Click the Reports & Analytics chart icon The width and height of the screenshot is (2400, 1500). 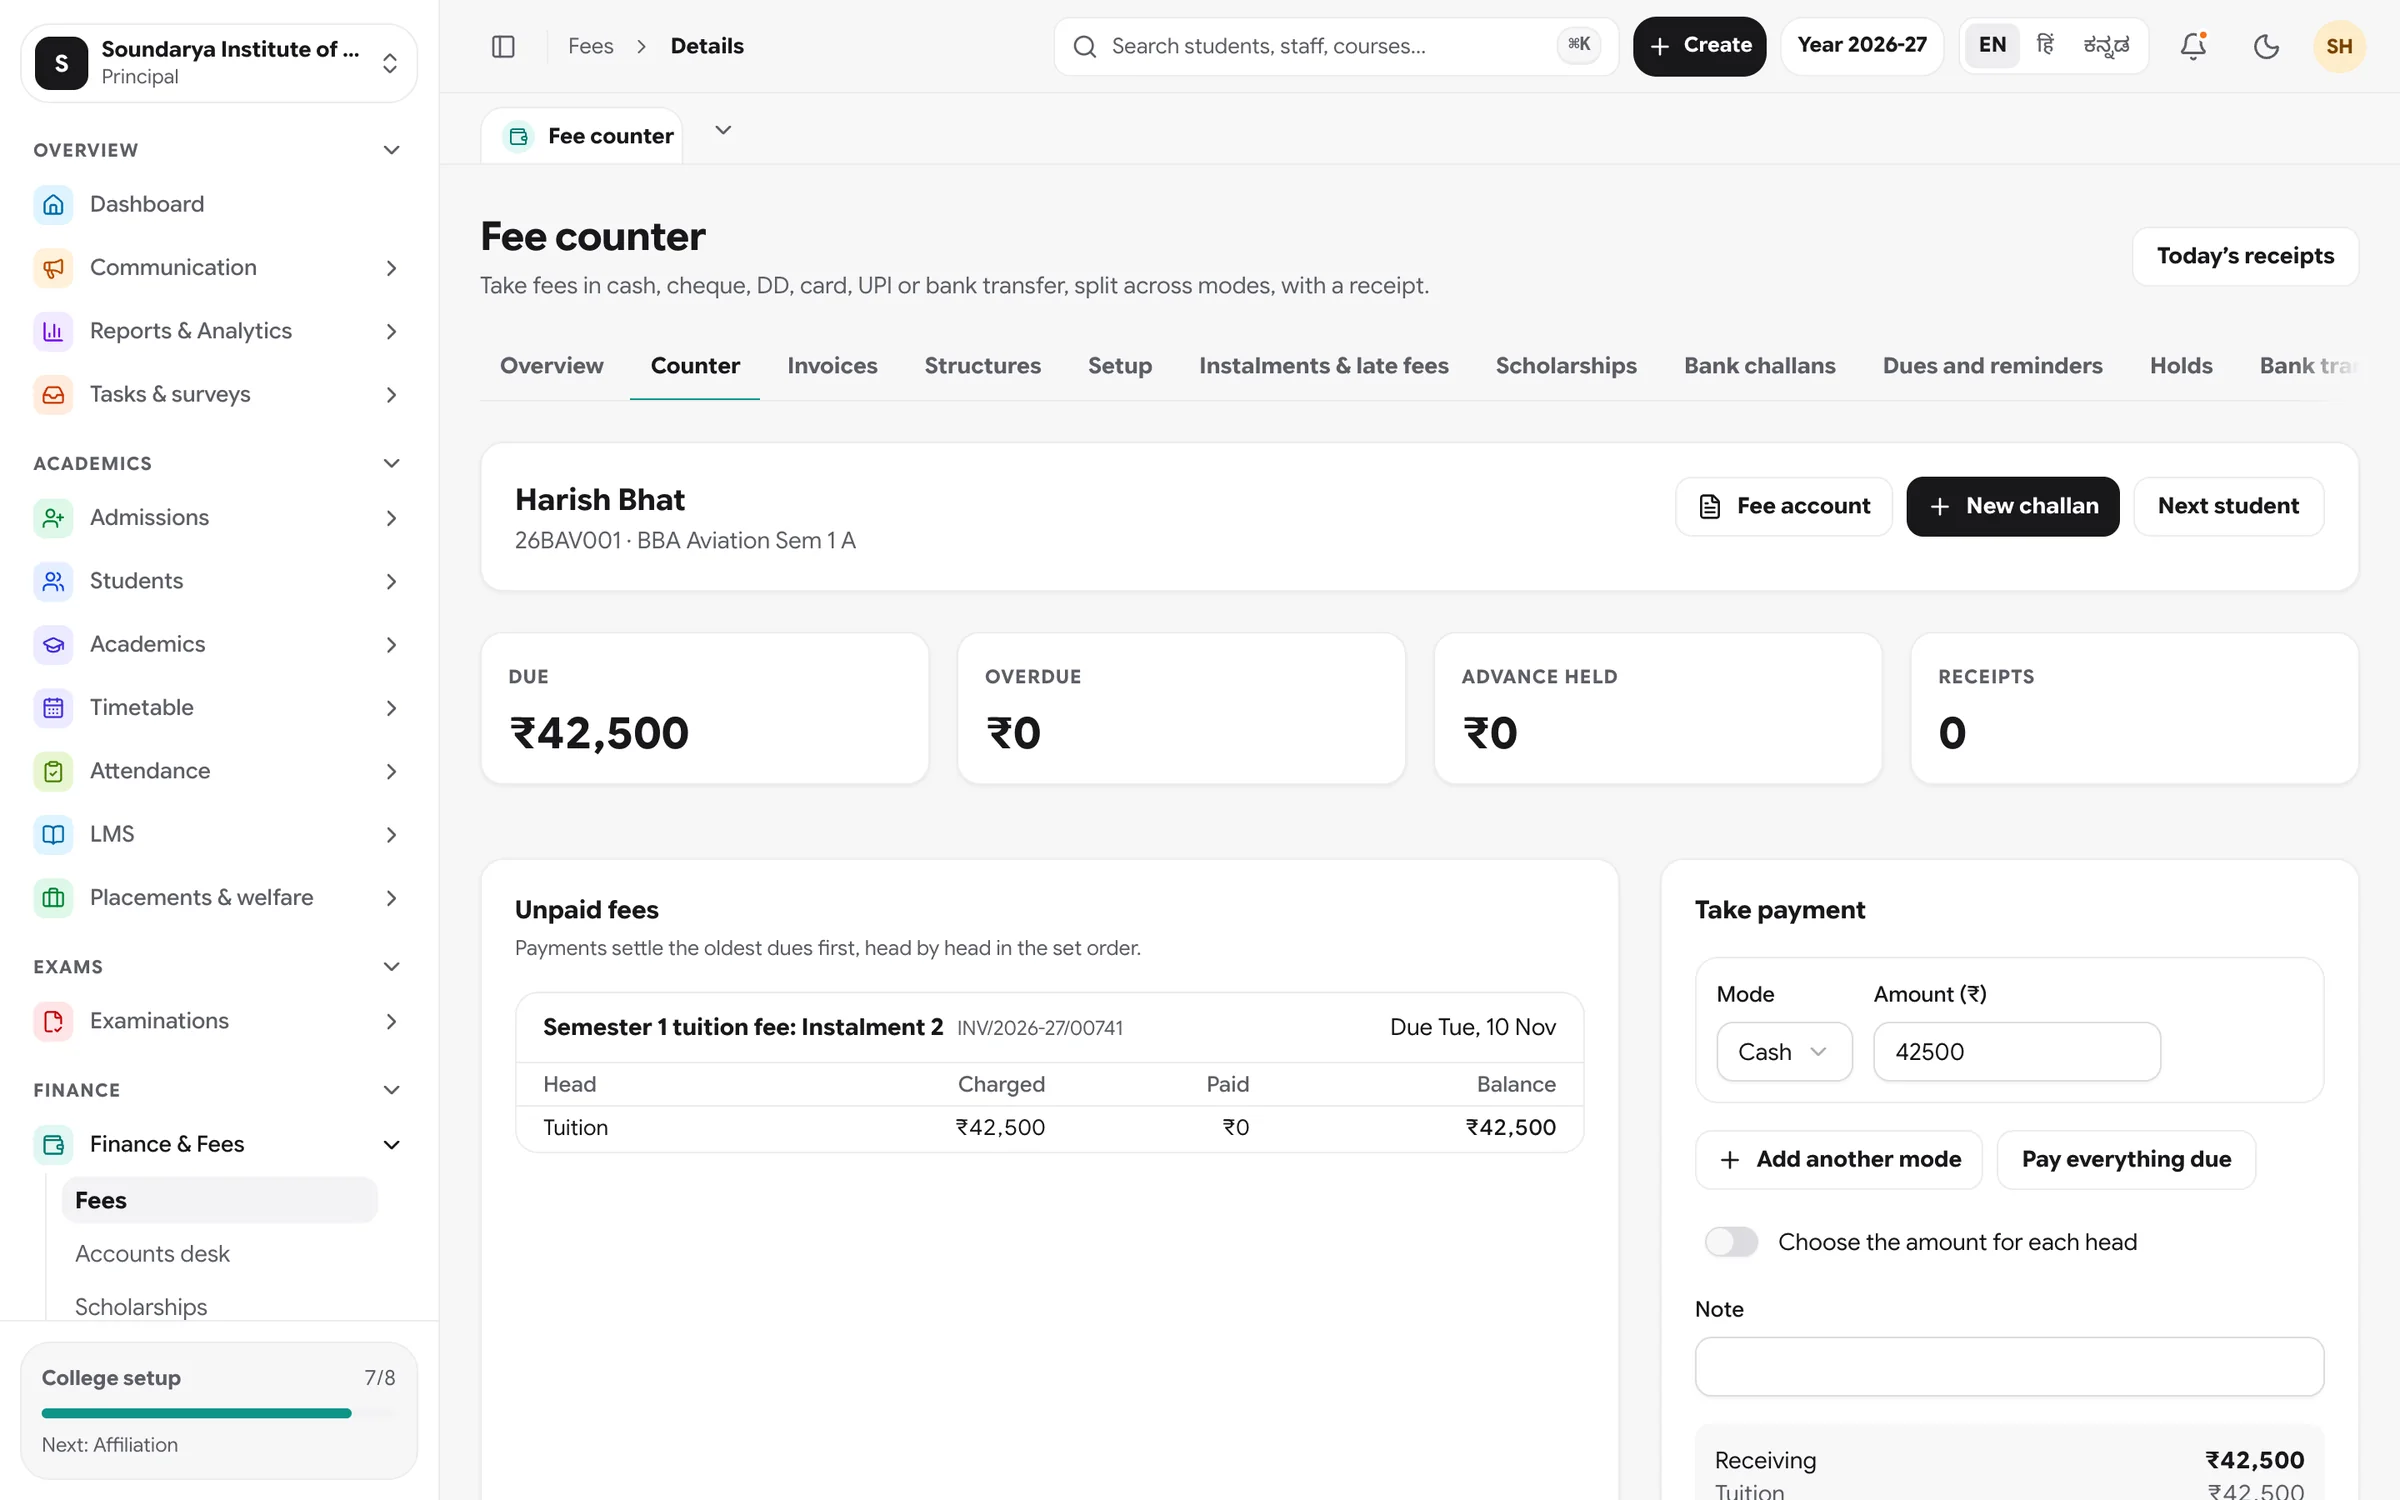pos(53,331)
